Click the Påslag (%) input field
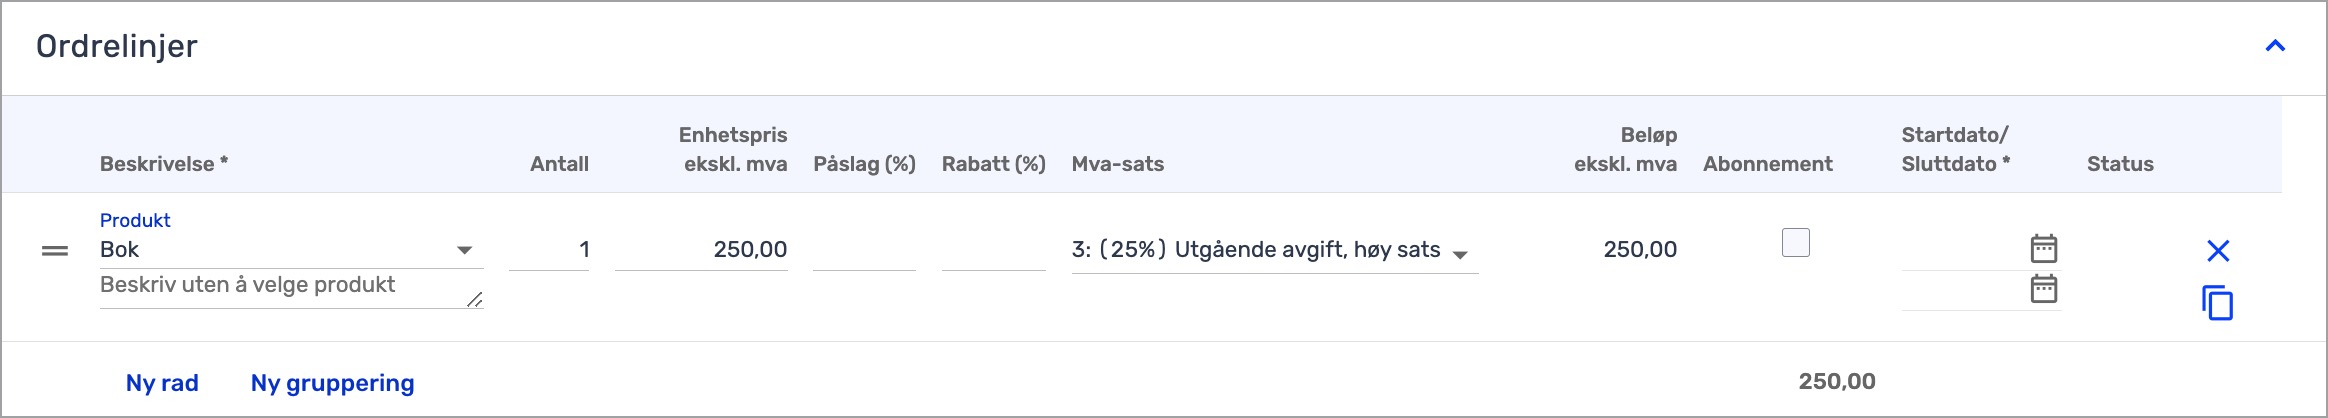 click(x=864, y=250)
